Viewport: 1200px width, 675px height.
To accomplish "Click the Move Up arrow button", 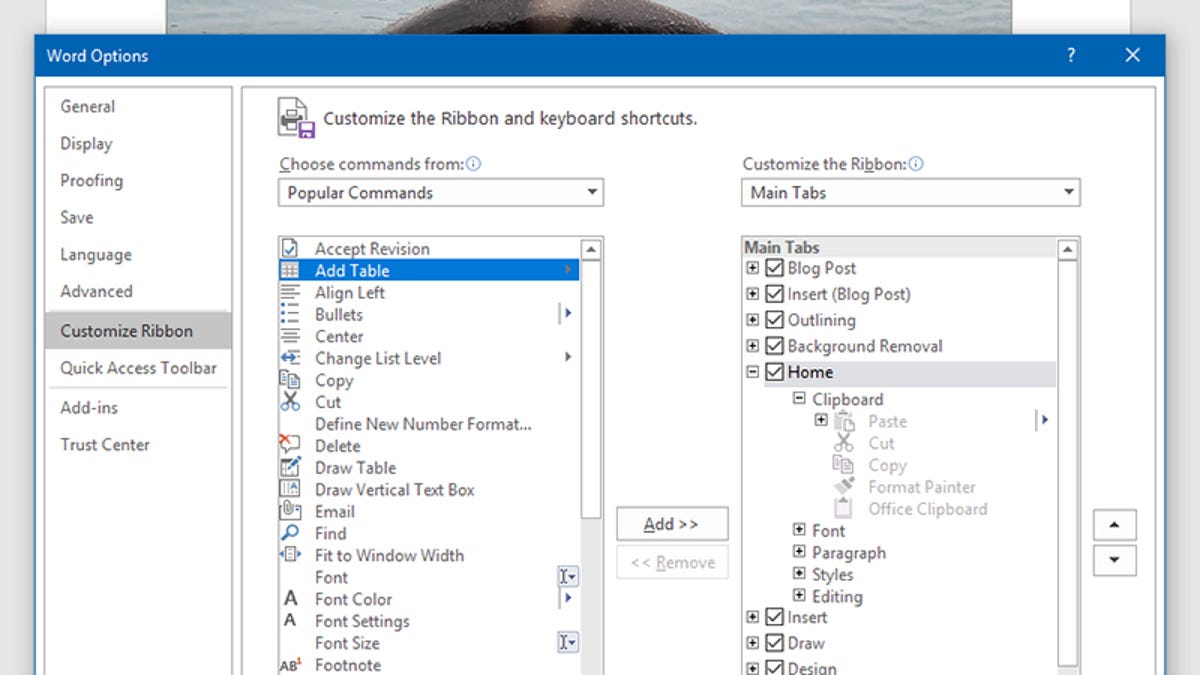I will point(1115,524).
